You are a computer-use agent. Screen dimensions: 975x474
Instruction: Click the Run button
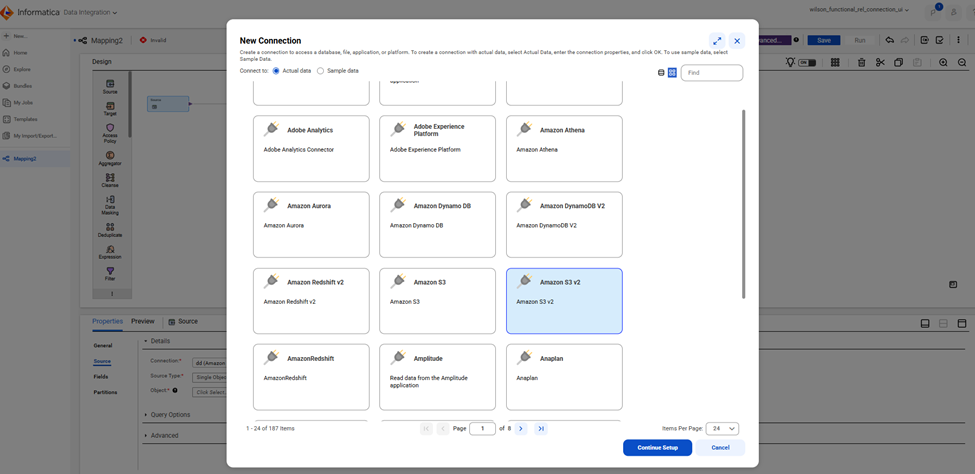[860, 40]
